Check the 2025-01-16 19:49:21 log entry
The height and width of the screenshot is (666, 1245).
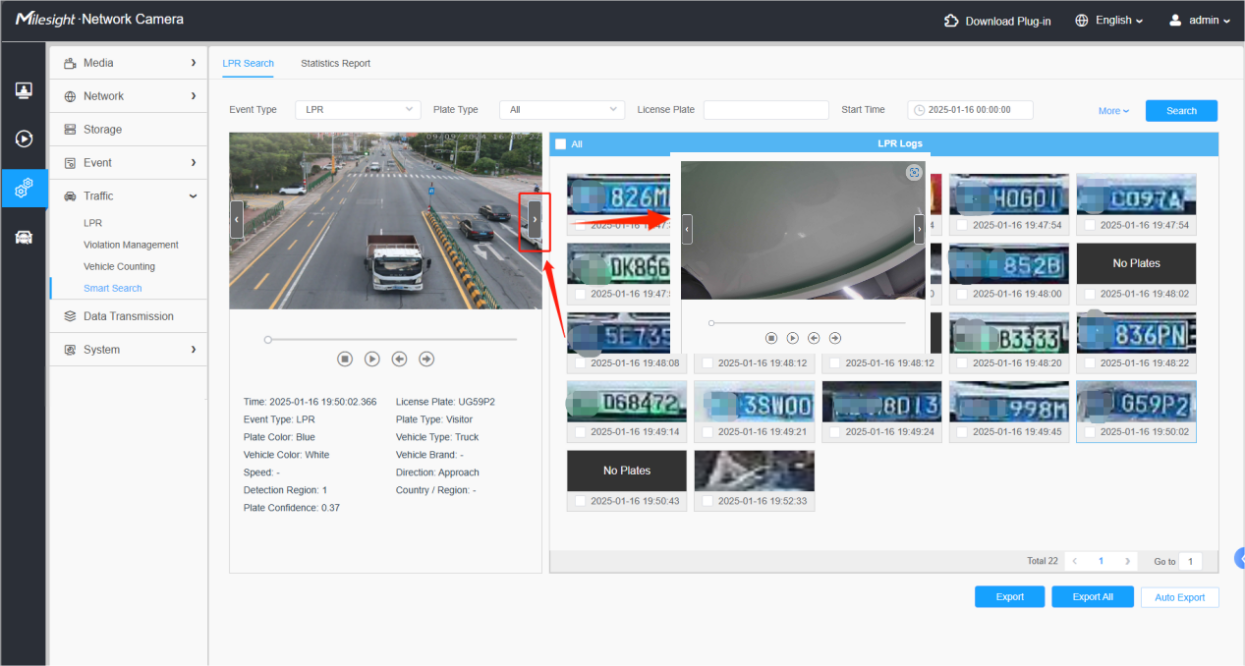coord(707,433)
